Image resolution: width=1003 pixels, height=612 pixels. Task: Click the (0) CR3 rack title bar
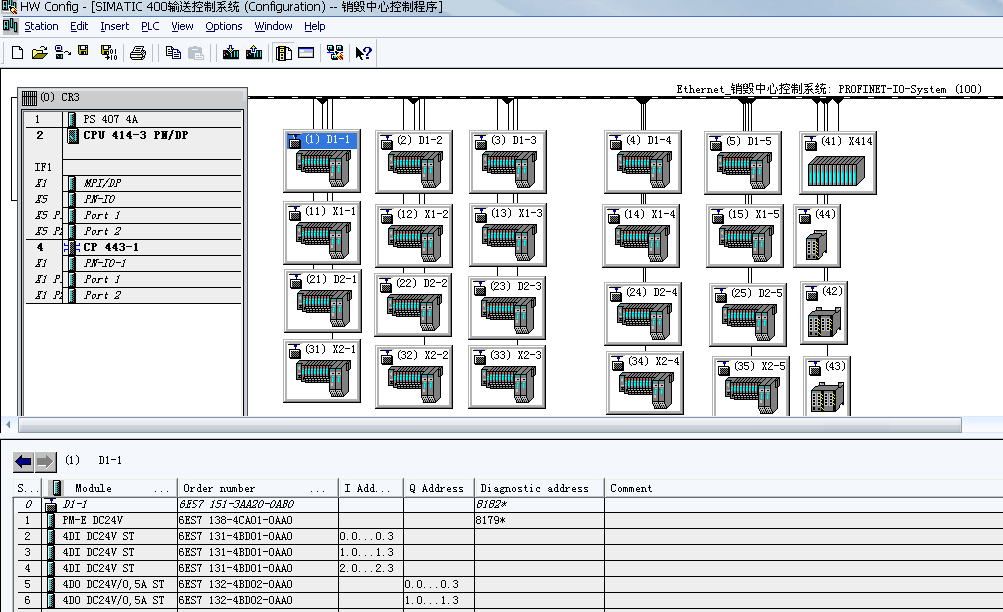[132, 97]
